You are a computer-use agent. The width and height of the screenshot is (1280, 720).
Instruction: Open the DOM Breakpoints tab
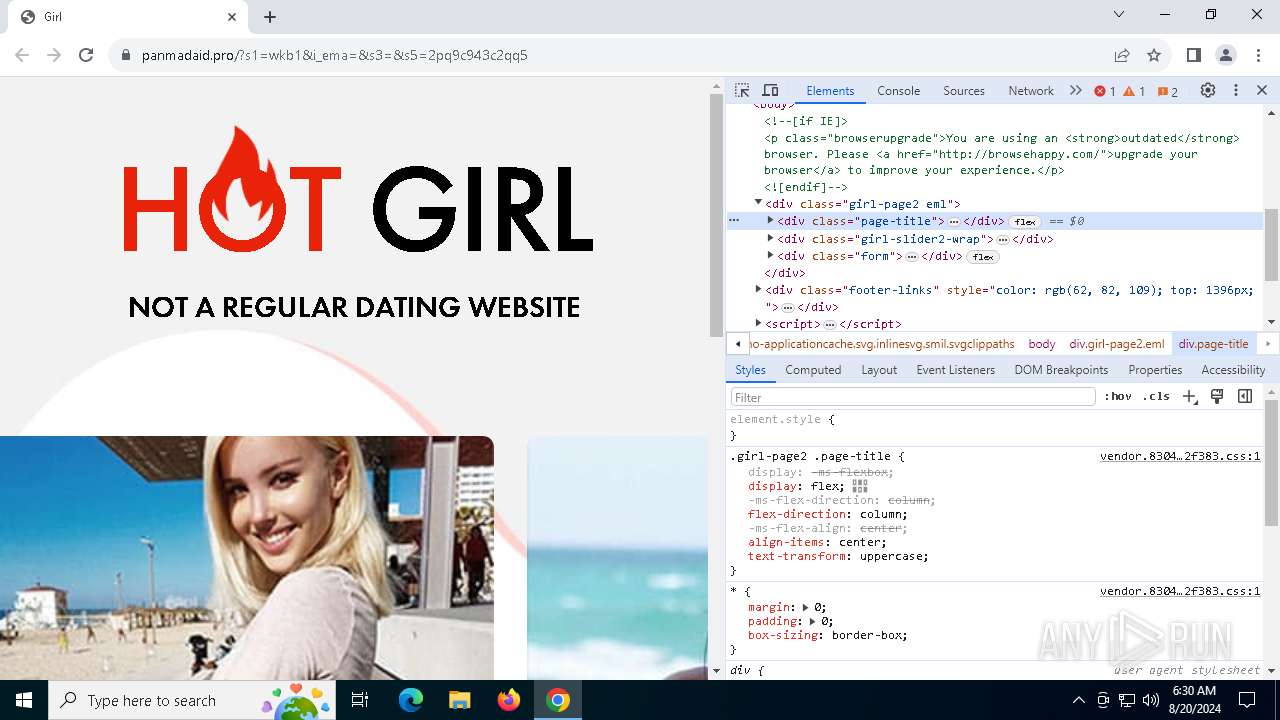click(1061, 370)
